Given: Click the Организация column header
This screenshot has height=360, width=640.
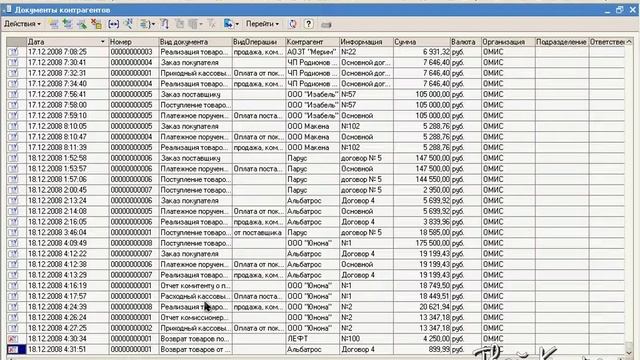Looking at the screenshot, I should coord(508,42).
